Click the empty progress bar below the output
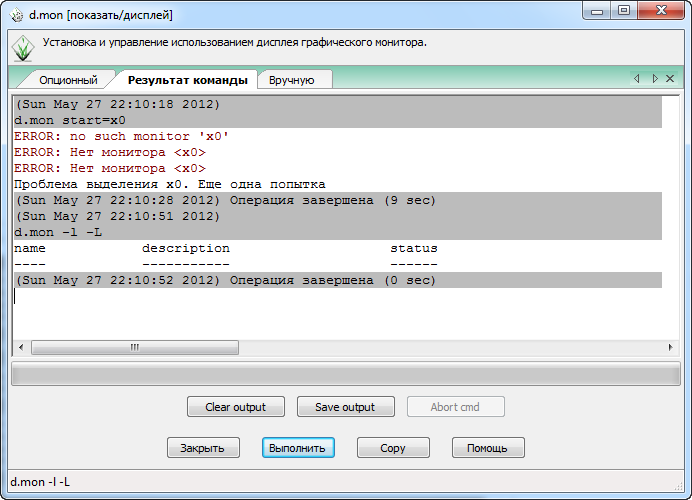Viewport: 692px width, 500px height. pyautogui.click(x=346, y=374)
